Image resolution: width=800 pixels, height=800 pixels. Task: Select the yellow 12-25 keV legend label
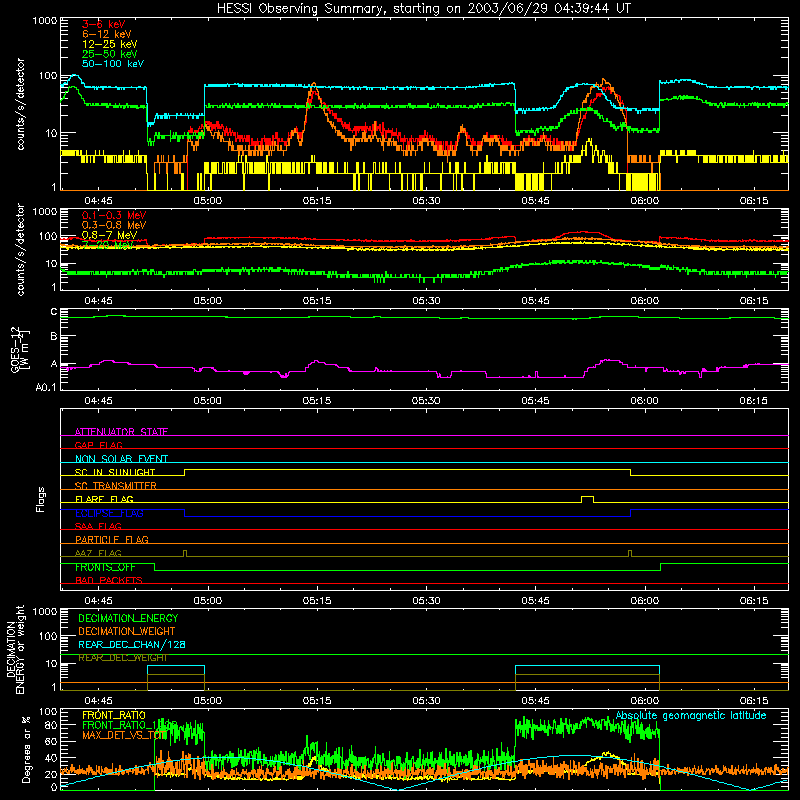[110, 44]
